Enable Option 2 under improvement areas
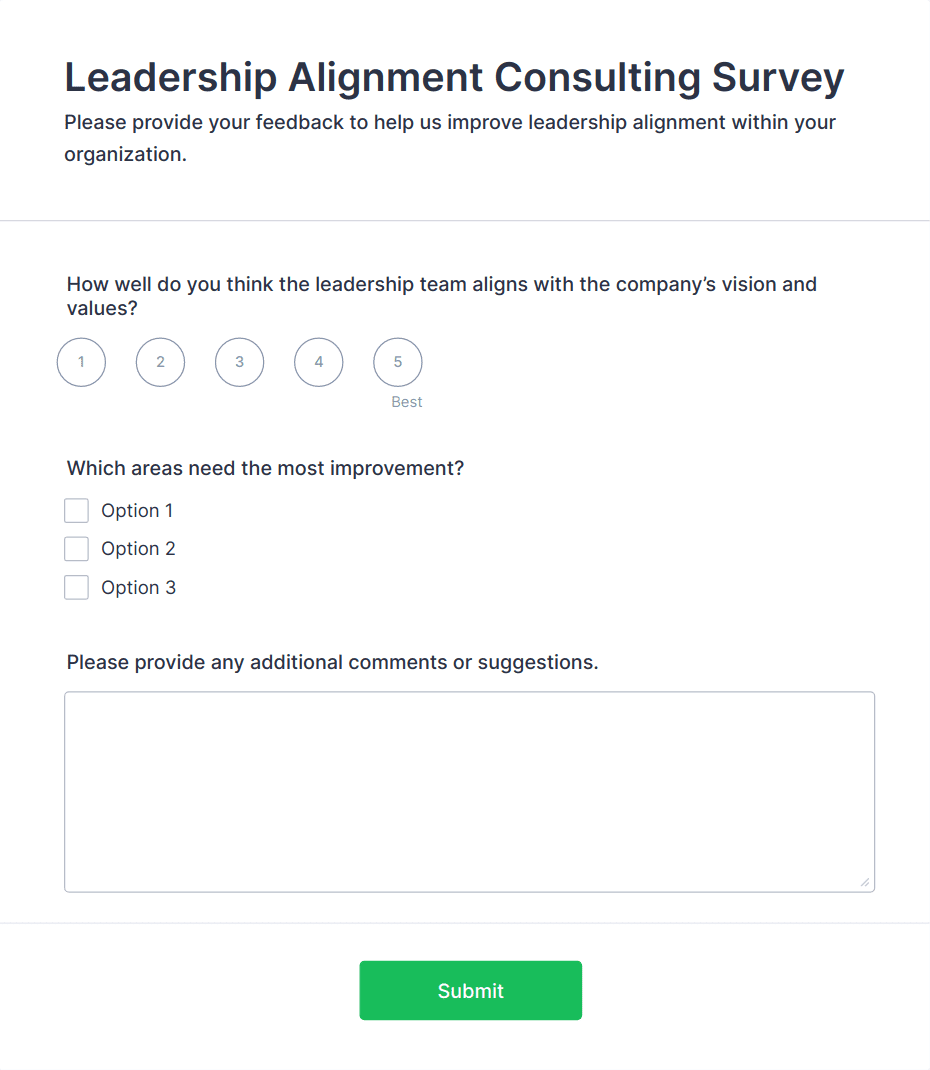This screenshot has height=1070, width=930. 76,548
